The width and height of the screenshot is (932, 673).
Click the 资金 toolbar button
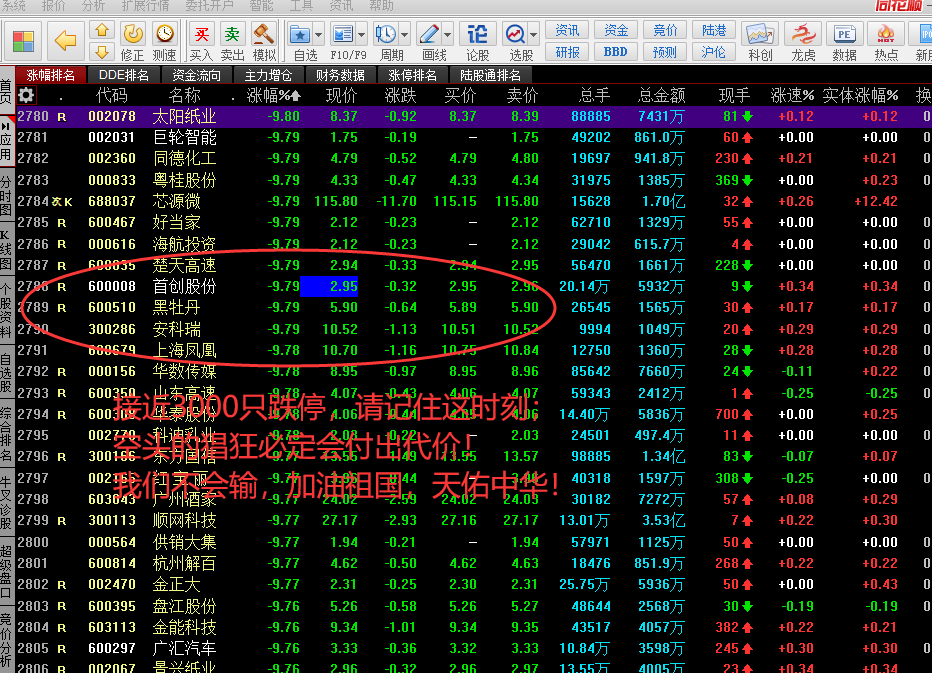pyautogui.click(x=616, y=30)
